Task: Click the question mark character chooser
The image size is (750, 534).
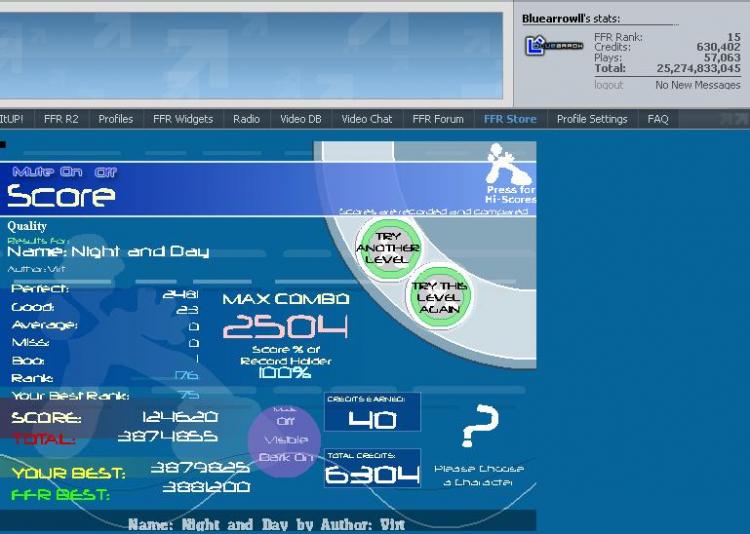Action: [x=479, y=427]
